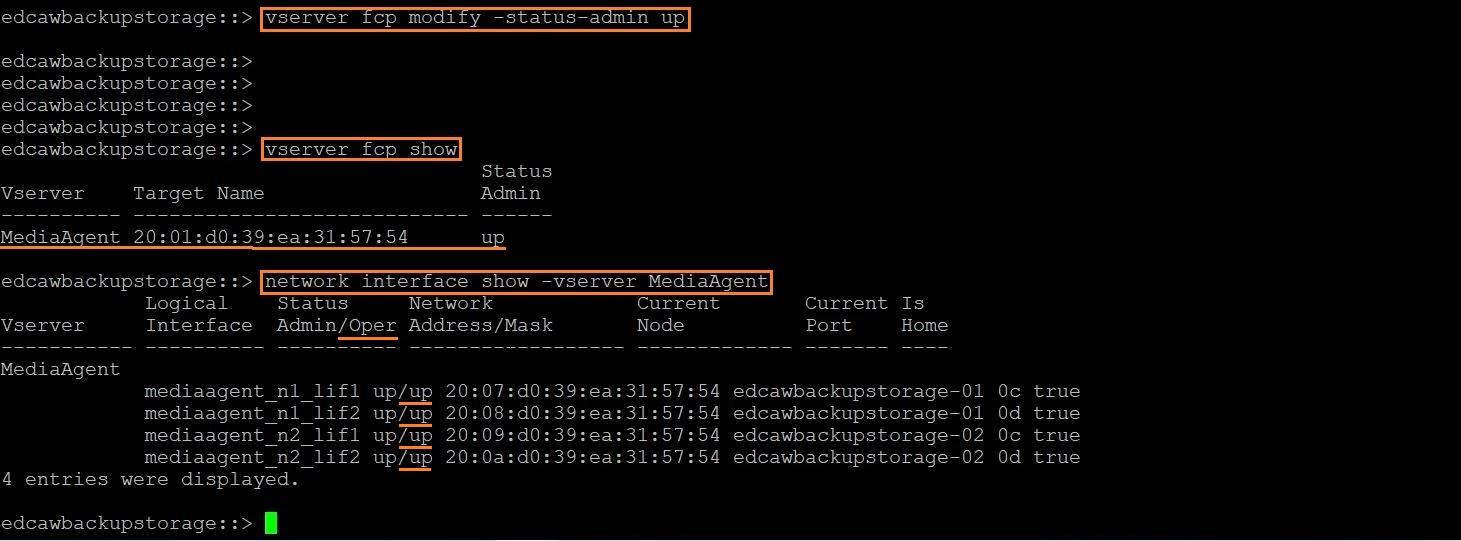1461x541 pixels.
Task: Click the '4 entries were displayed.' line
Action: [151, 480]
